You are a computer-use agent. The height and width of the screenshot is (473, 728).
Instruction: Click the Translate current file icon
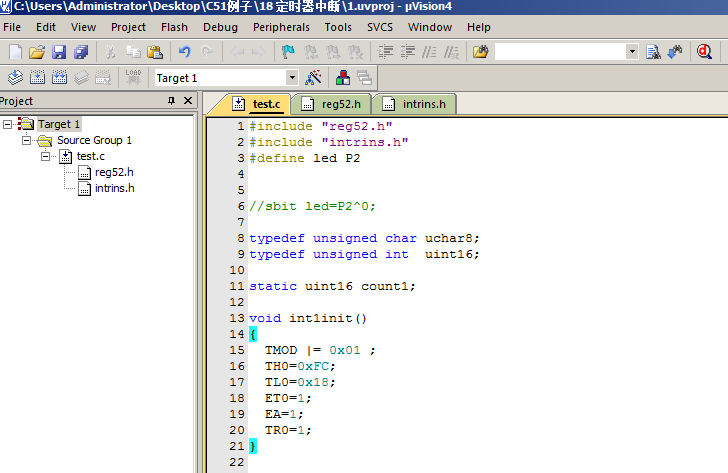(x=15, y=77)
